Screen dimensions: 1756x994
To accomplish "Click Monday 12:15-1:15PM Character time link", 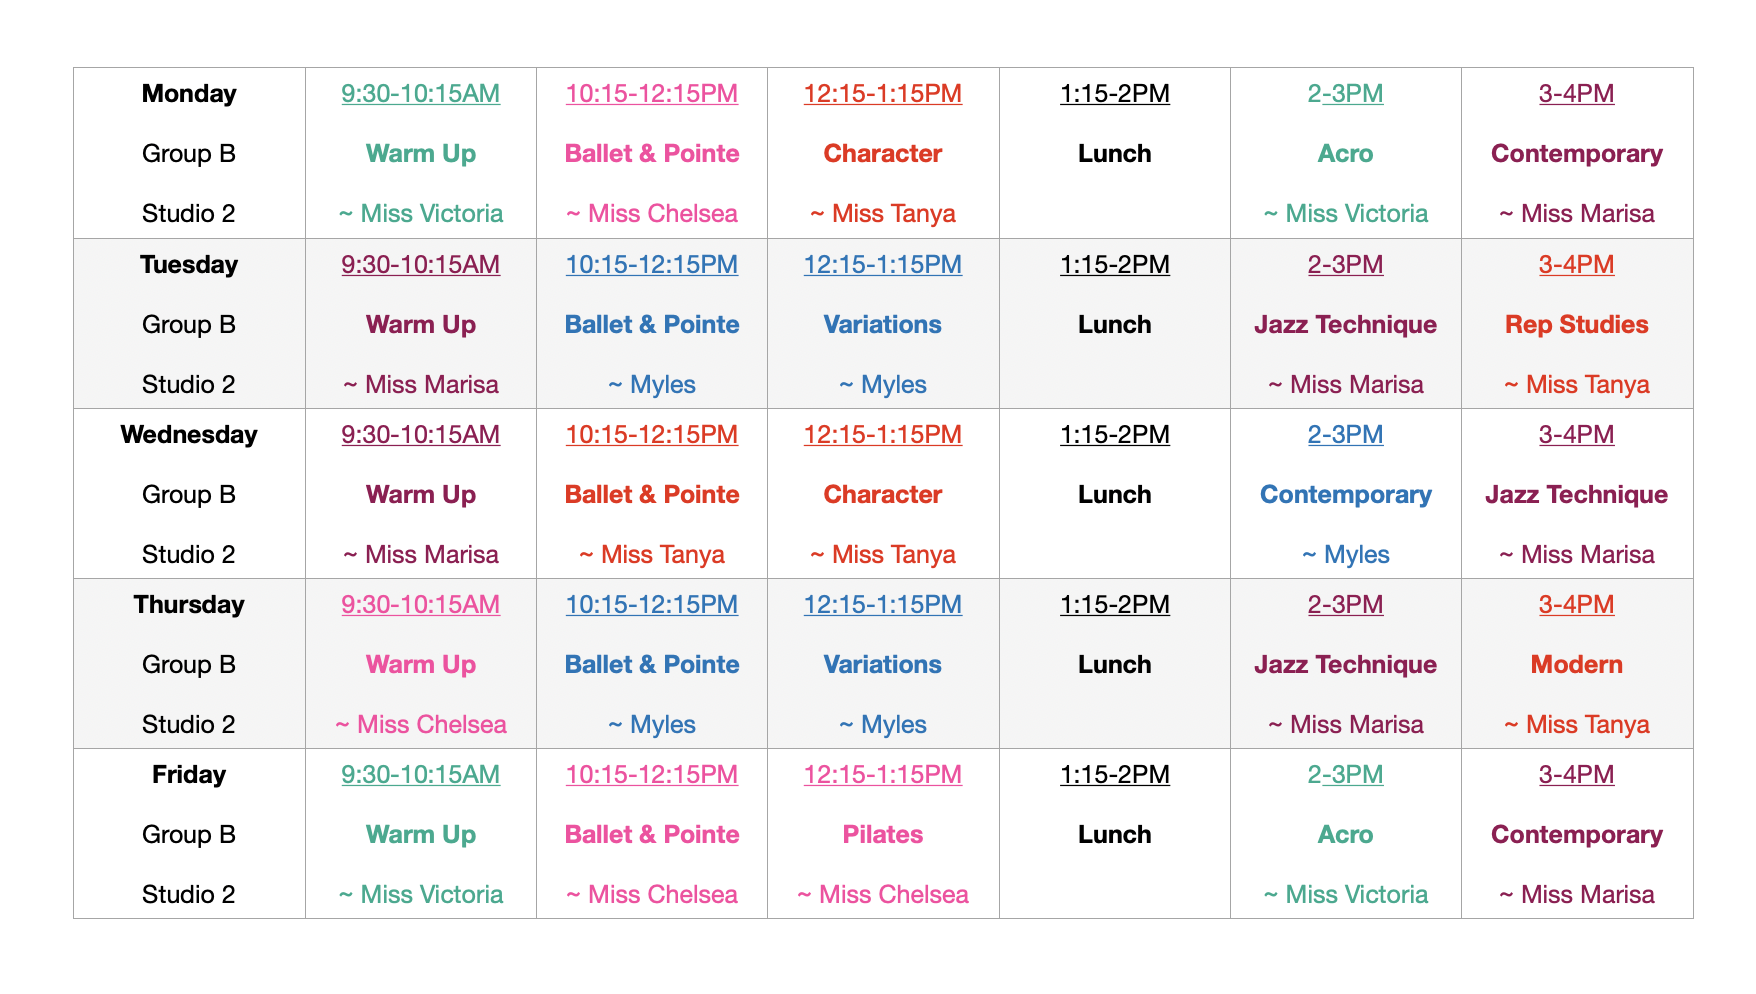I will (882, 94).
